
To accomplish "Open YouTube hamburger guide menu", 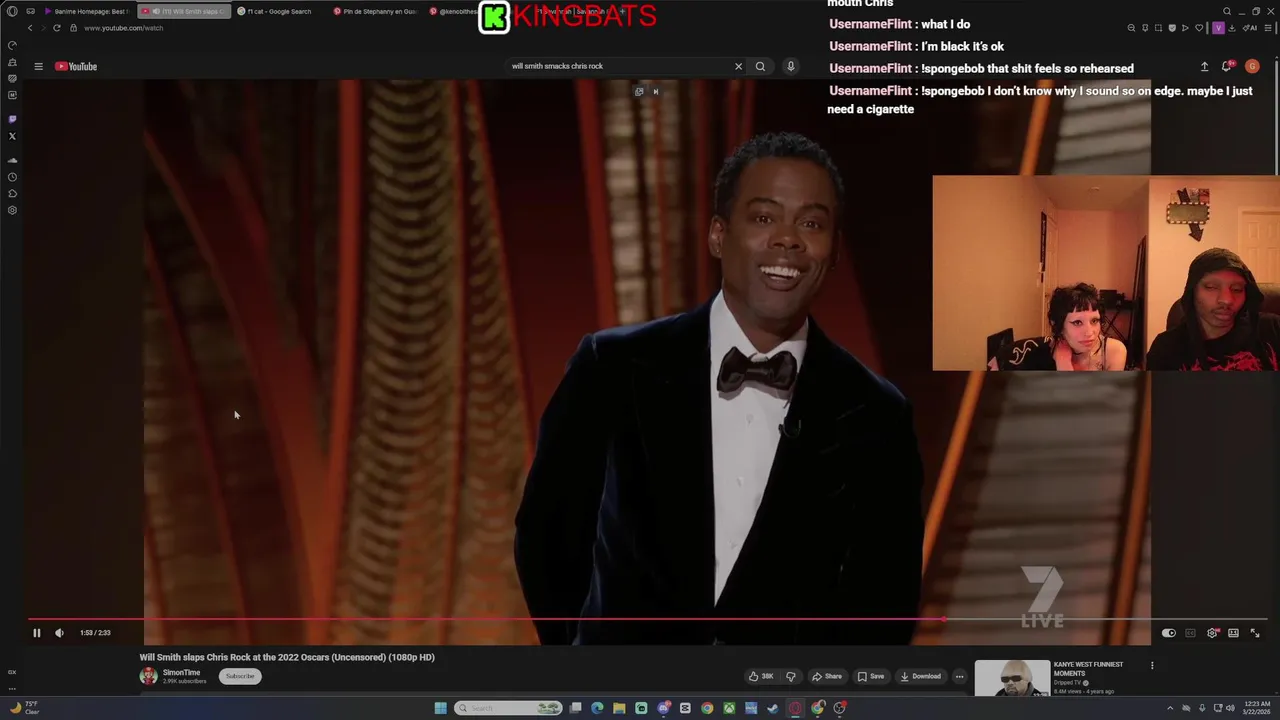I will [x=38, y=66].
